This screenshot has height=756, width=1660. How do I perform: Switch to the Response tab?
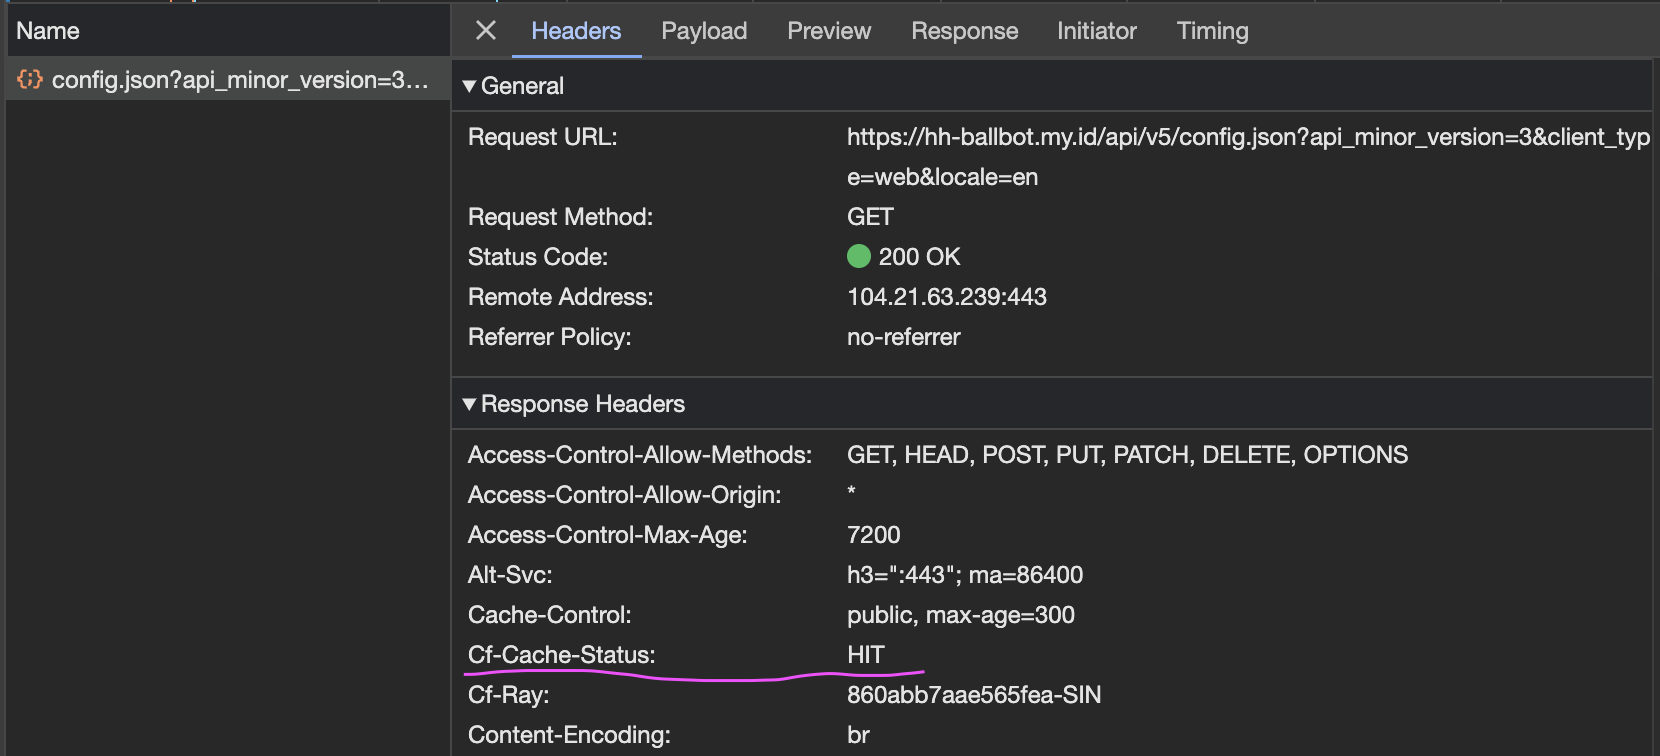point(964,31)
